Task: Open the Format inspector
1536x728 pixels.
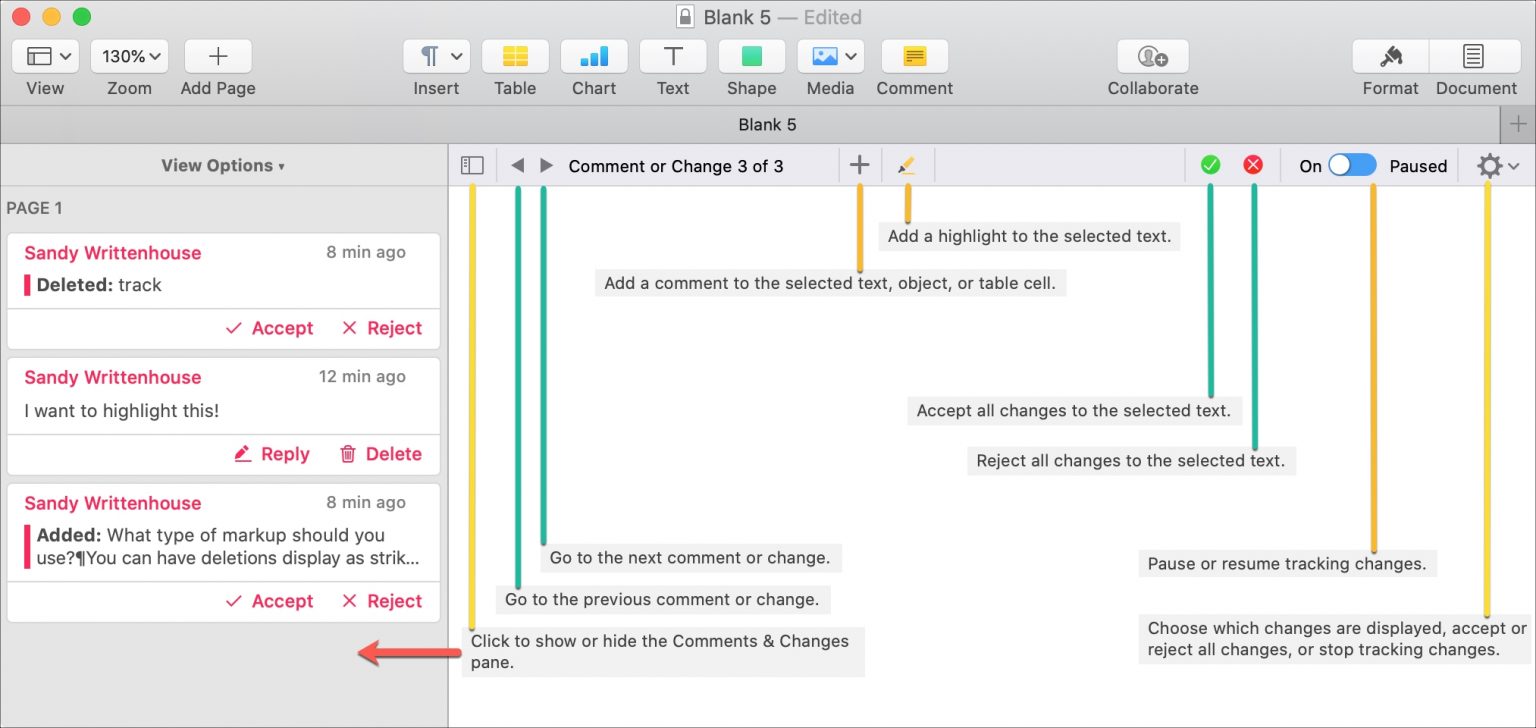Action: 1391,56
